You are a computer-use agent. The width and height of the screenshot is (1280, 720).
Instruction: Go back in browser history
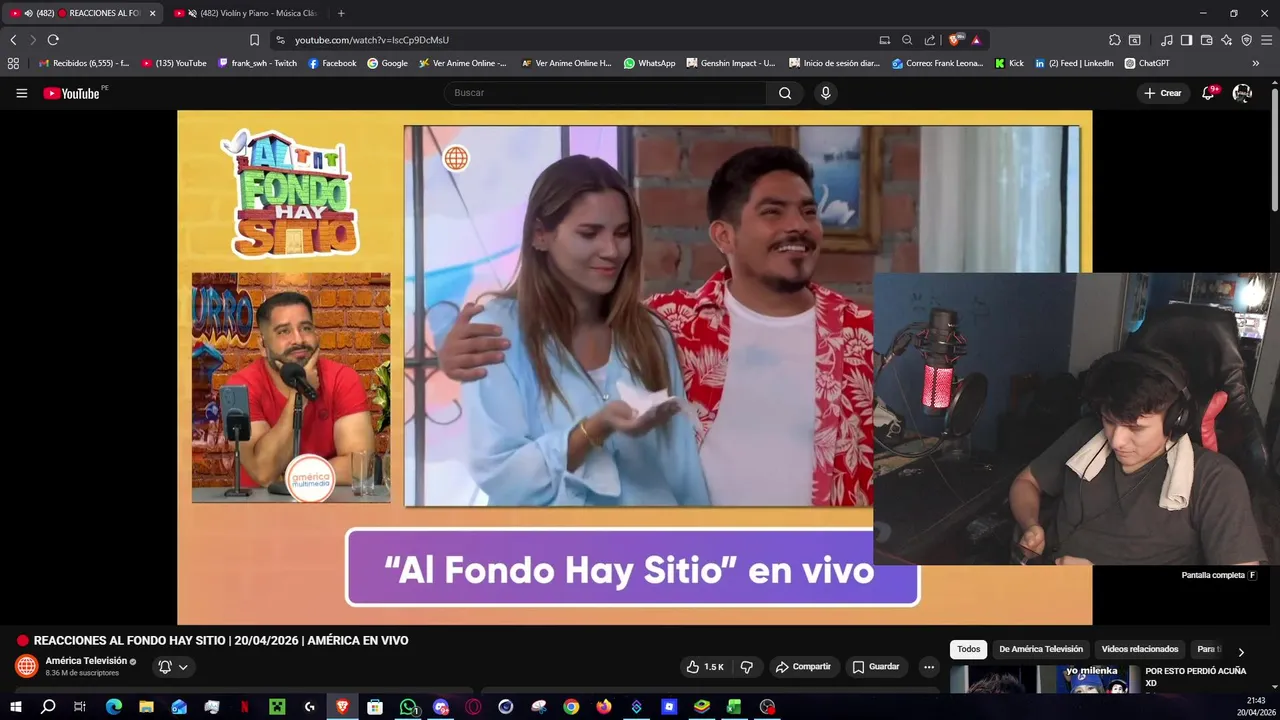coord(13,40)
